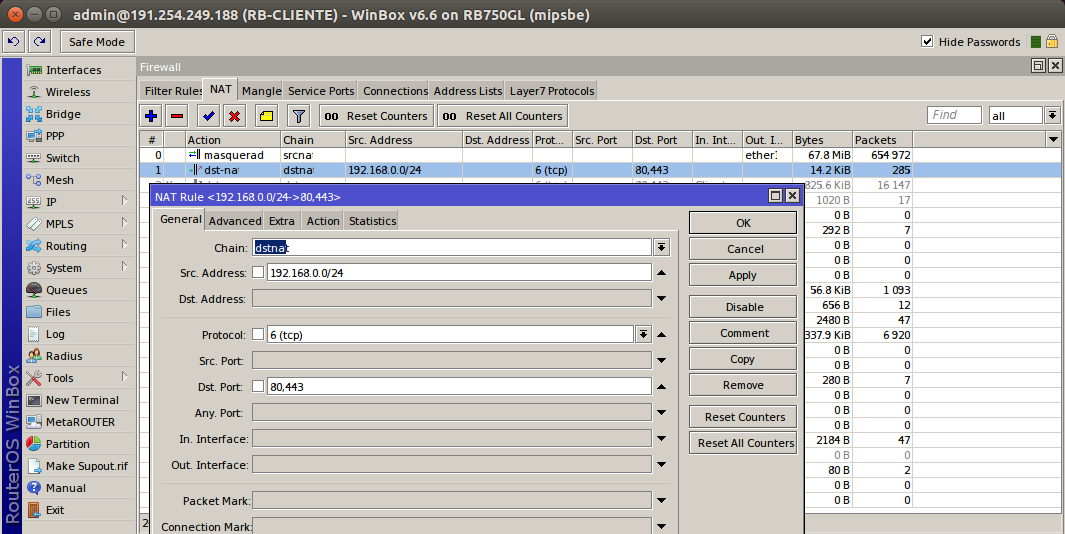Switch to Layer7 Protocols tab

[x=552, y=90]
